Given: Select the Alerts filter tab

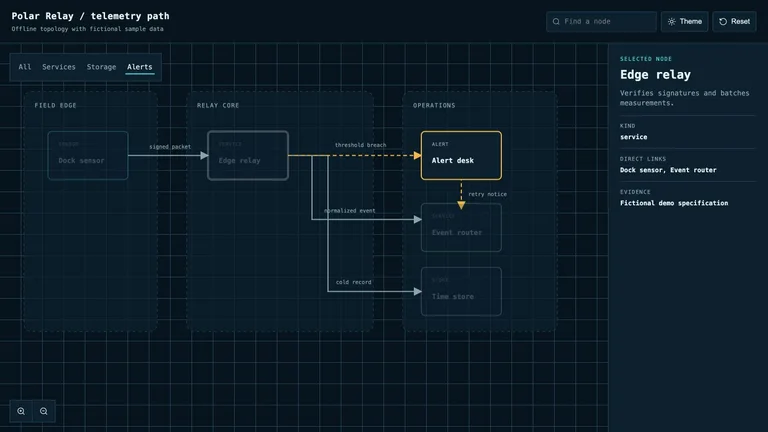Looking at the screenshot, I should pyautogui.click(x=140, y=67).
